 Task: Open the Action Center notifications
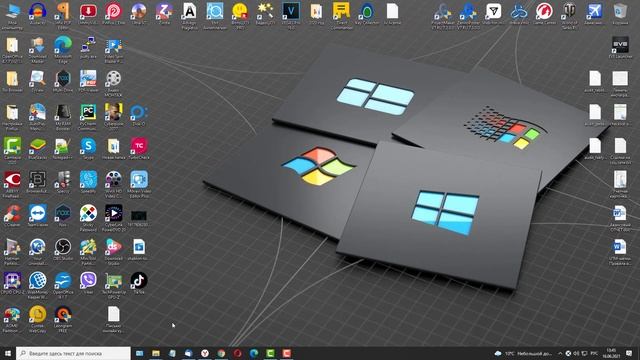[x=629, y=353]
